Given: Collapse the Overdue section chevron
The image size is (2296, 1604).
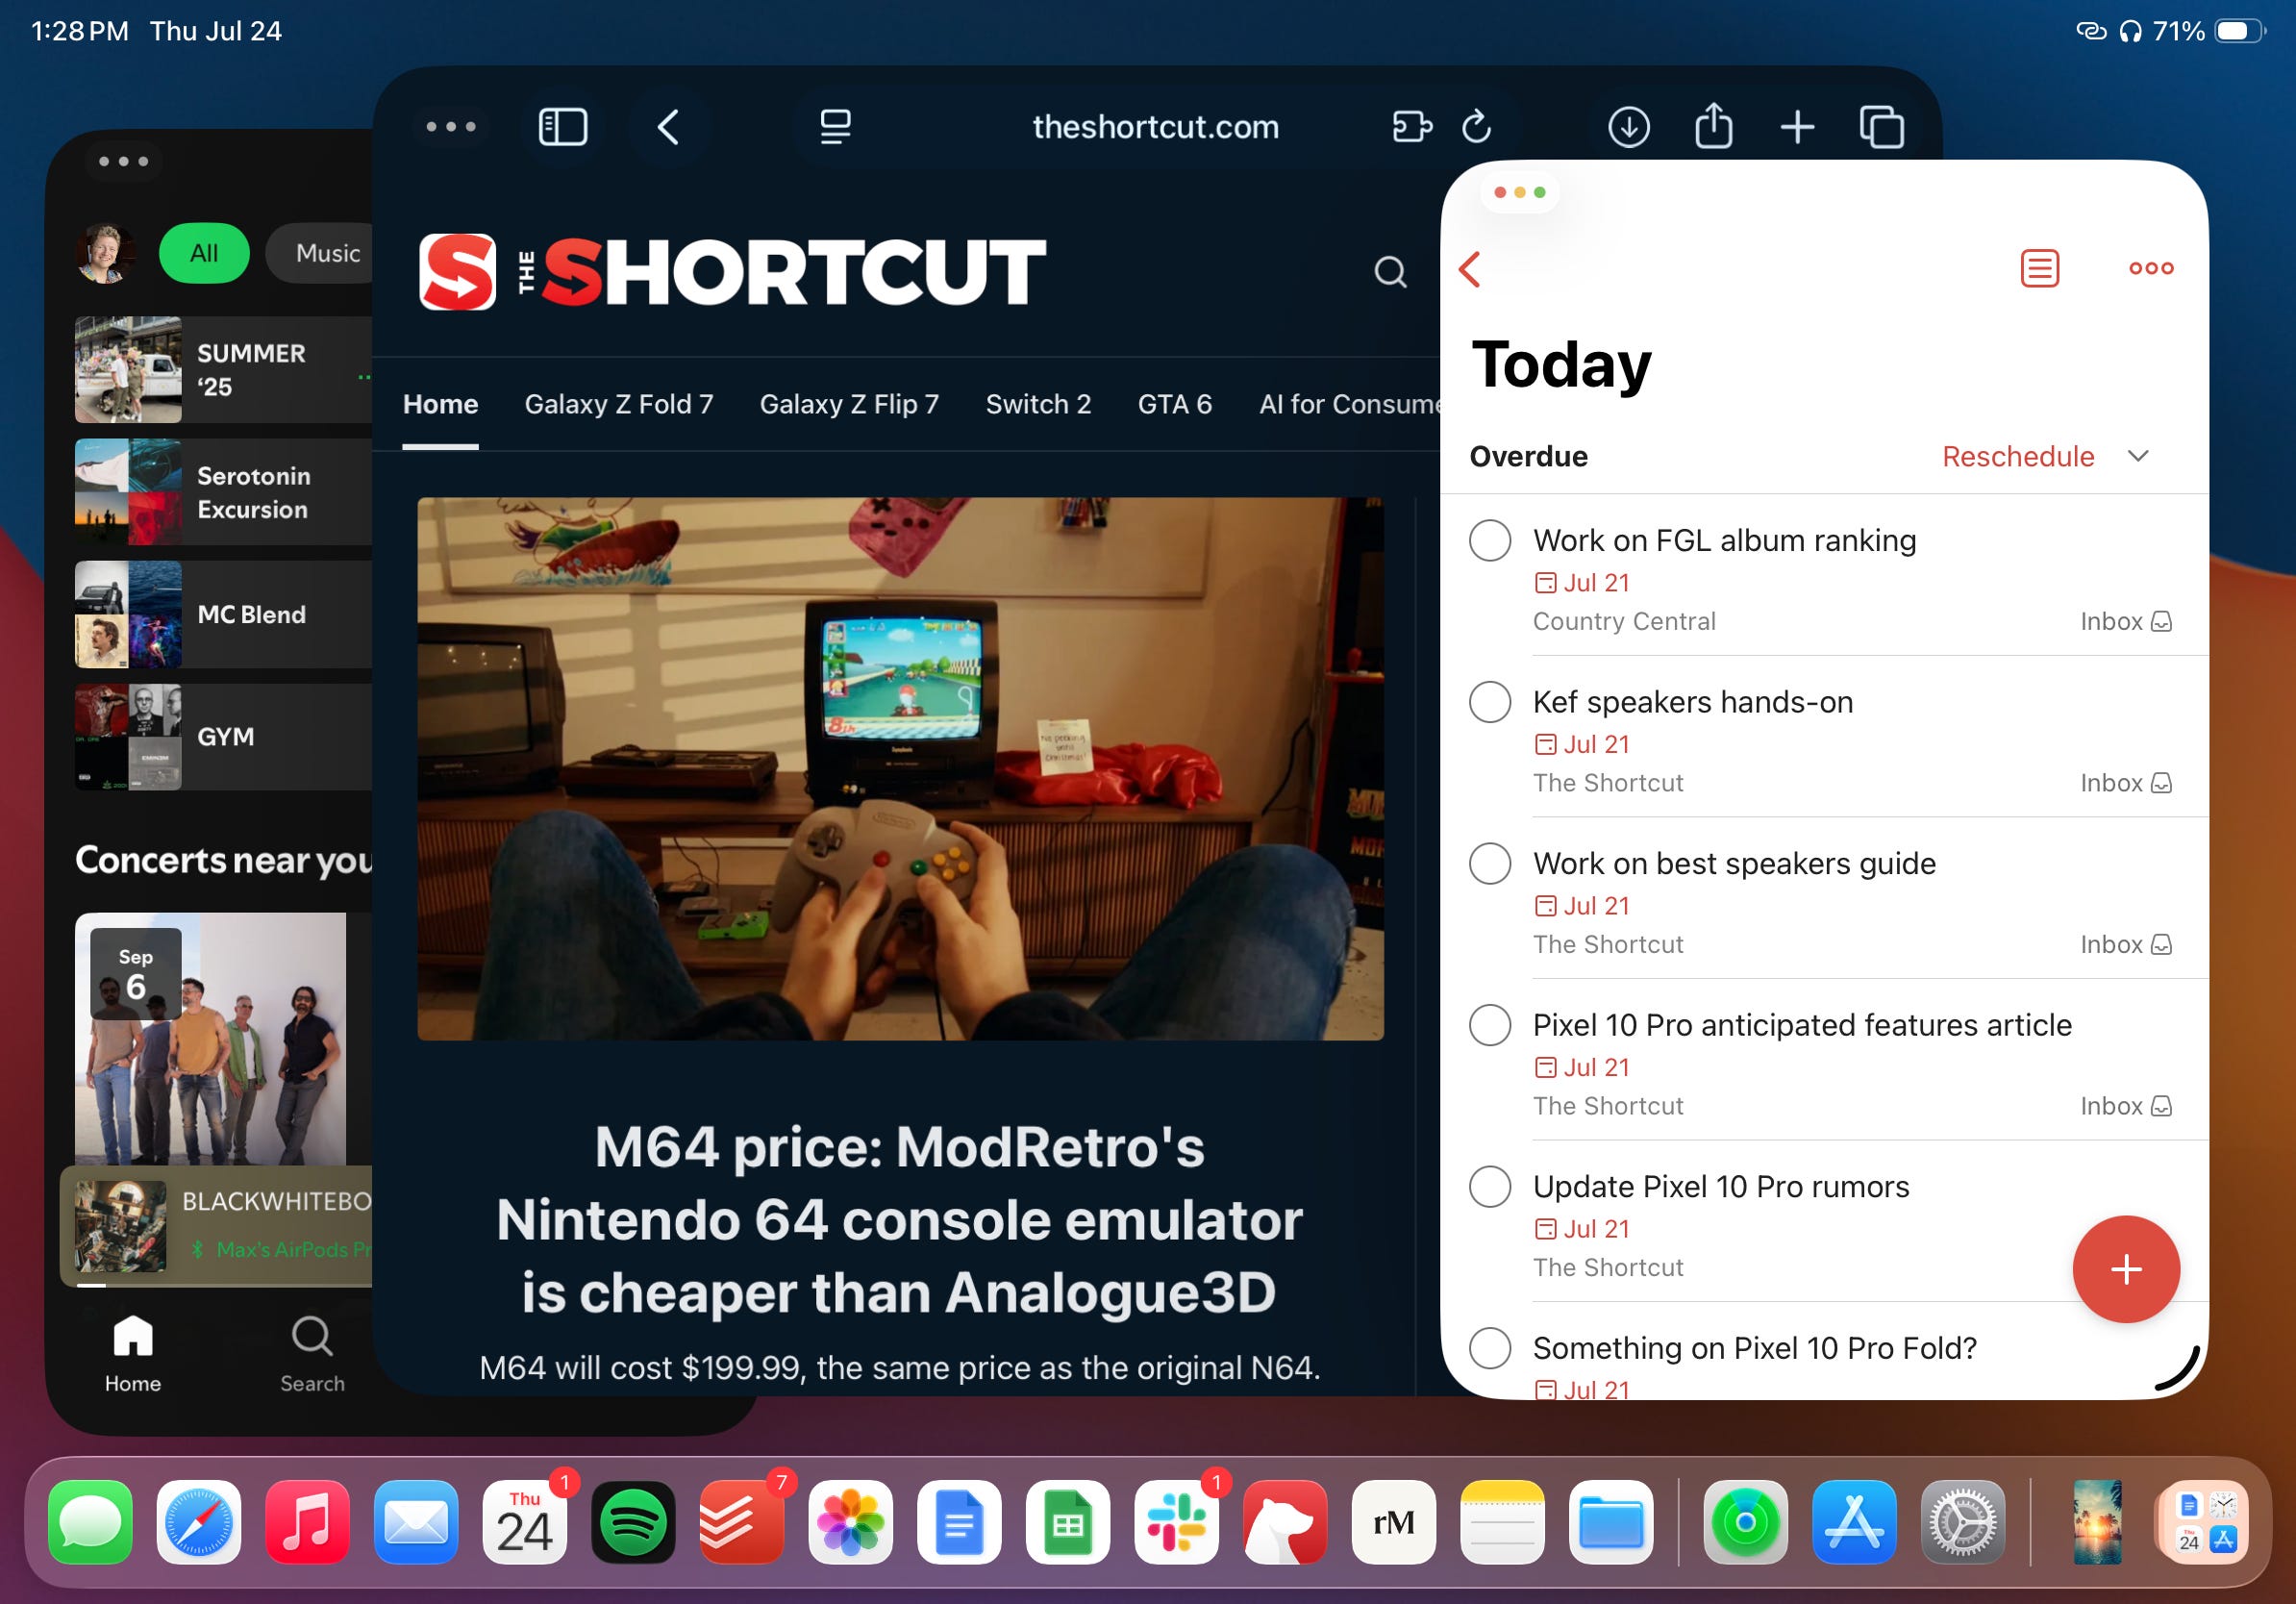Looking at the screenshot, I should click(2138, 456).
